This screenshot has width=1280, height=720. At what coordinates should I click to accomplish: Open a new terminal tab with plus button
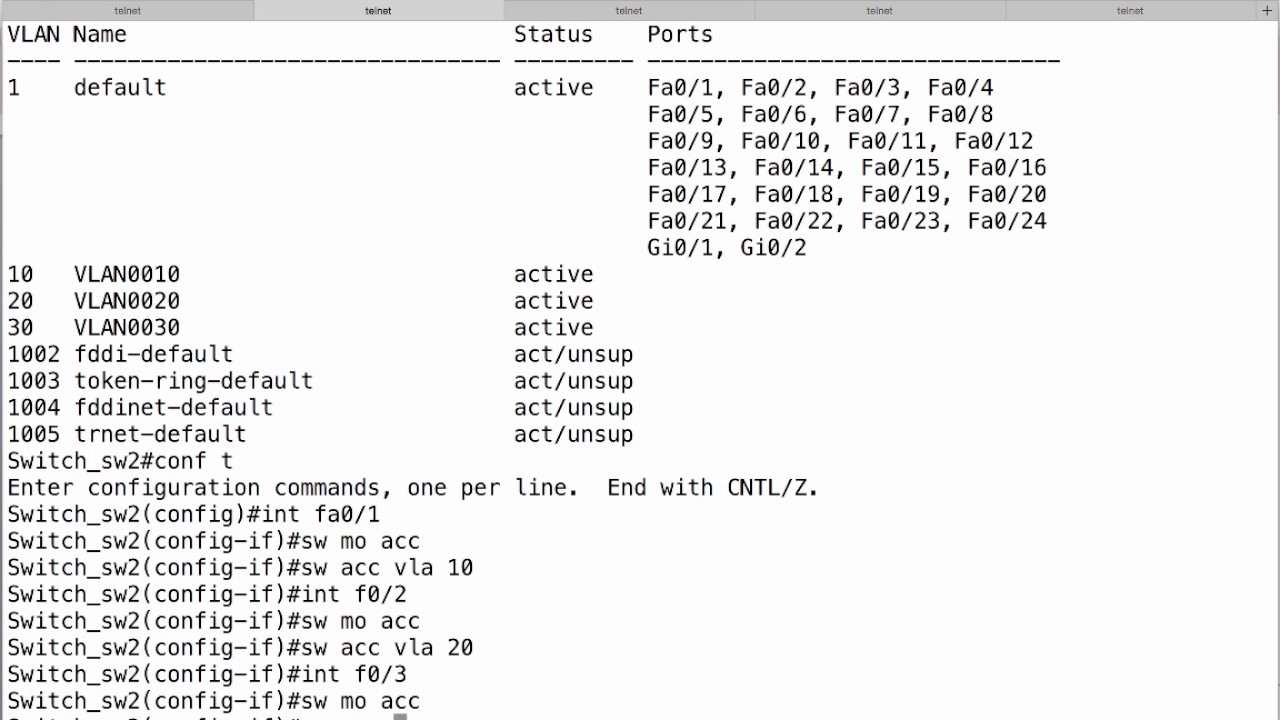1267,10
